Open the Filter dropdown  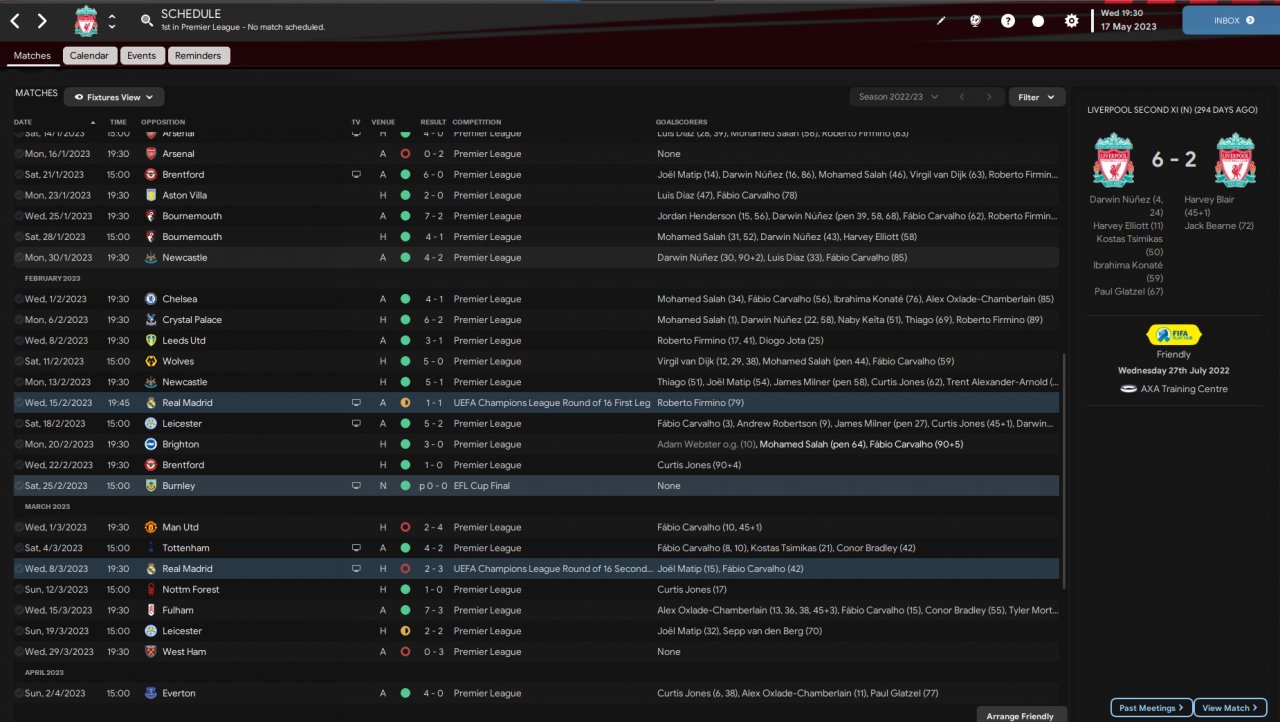tap(1037, 97)
